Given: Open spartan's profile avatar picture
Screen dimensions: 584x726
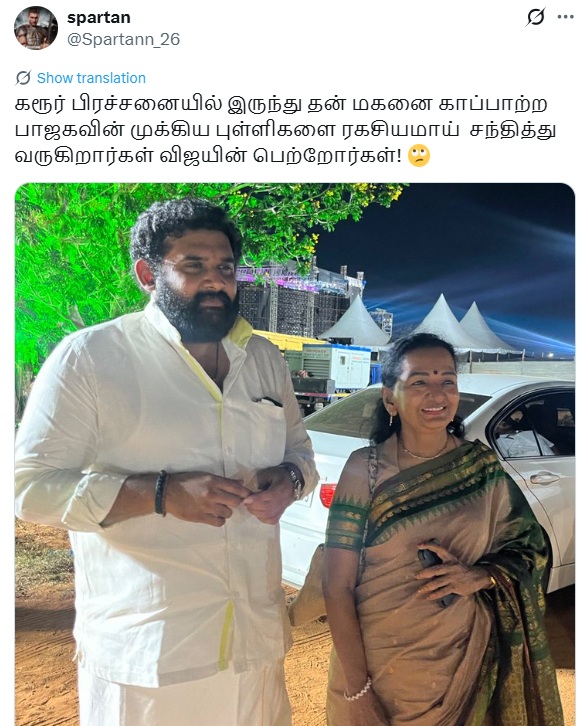Looking at the screenshot, I should (36, 28).
